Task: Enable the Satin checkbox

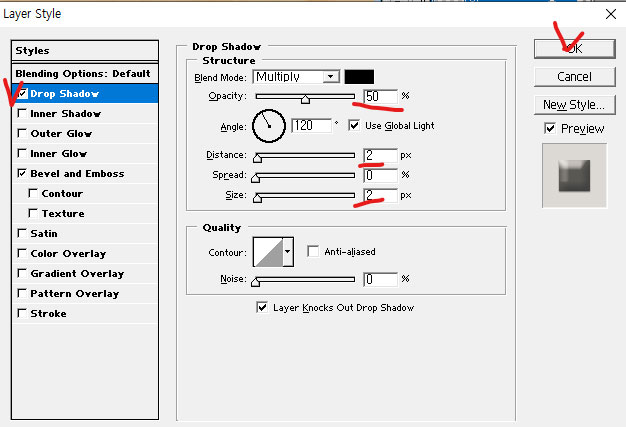Action: point(22,233)
